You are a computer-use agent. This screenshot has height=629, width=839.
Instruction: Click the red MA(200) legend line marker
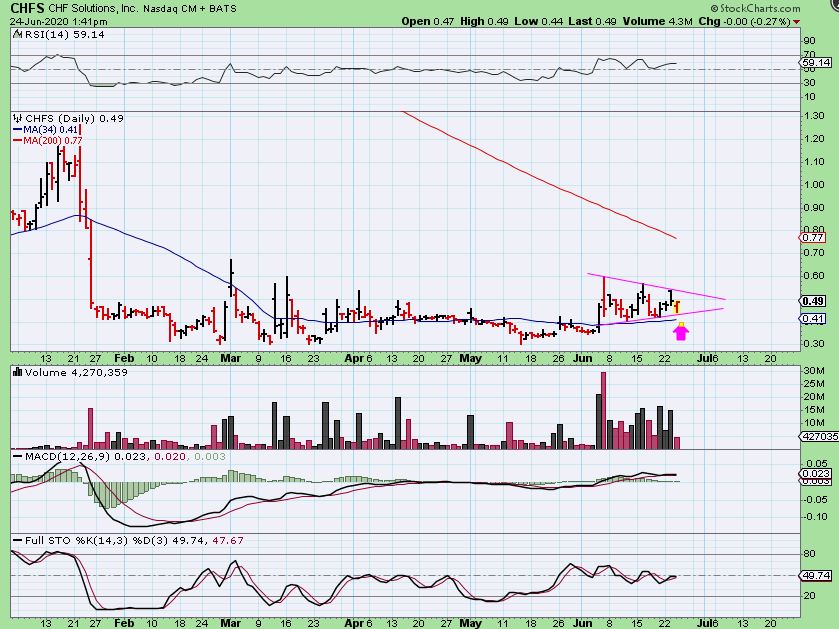click(14, 141)
